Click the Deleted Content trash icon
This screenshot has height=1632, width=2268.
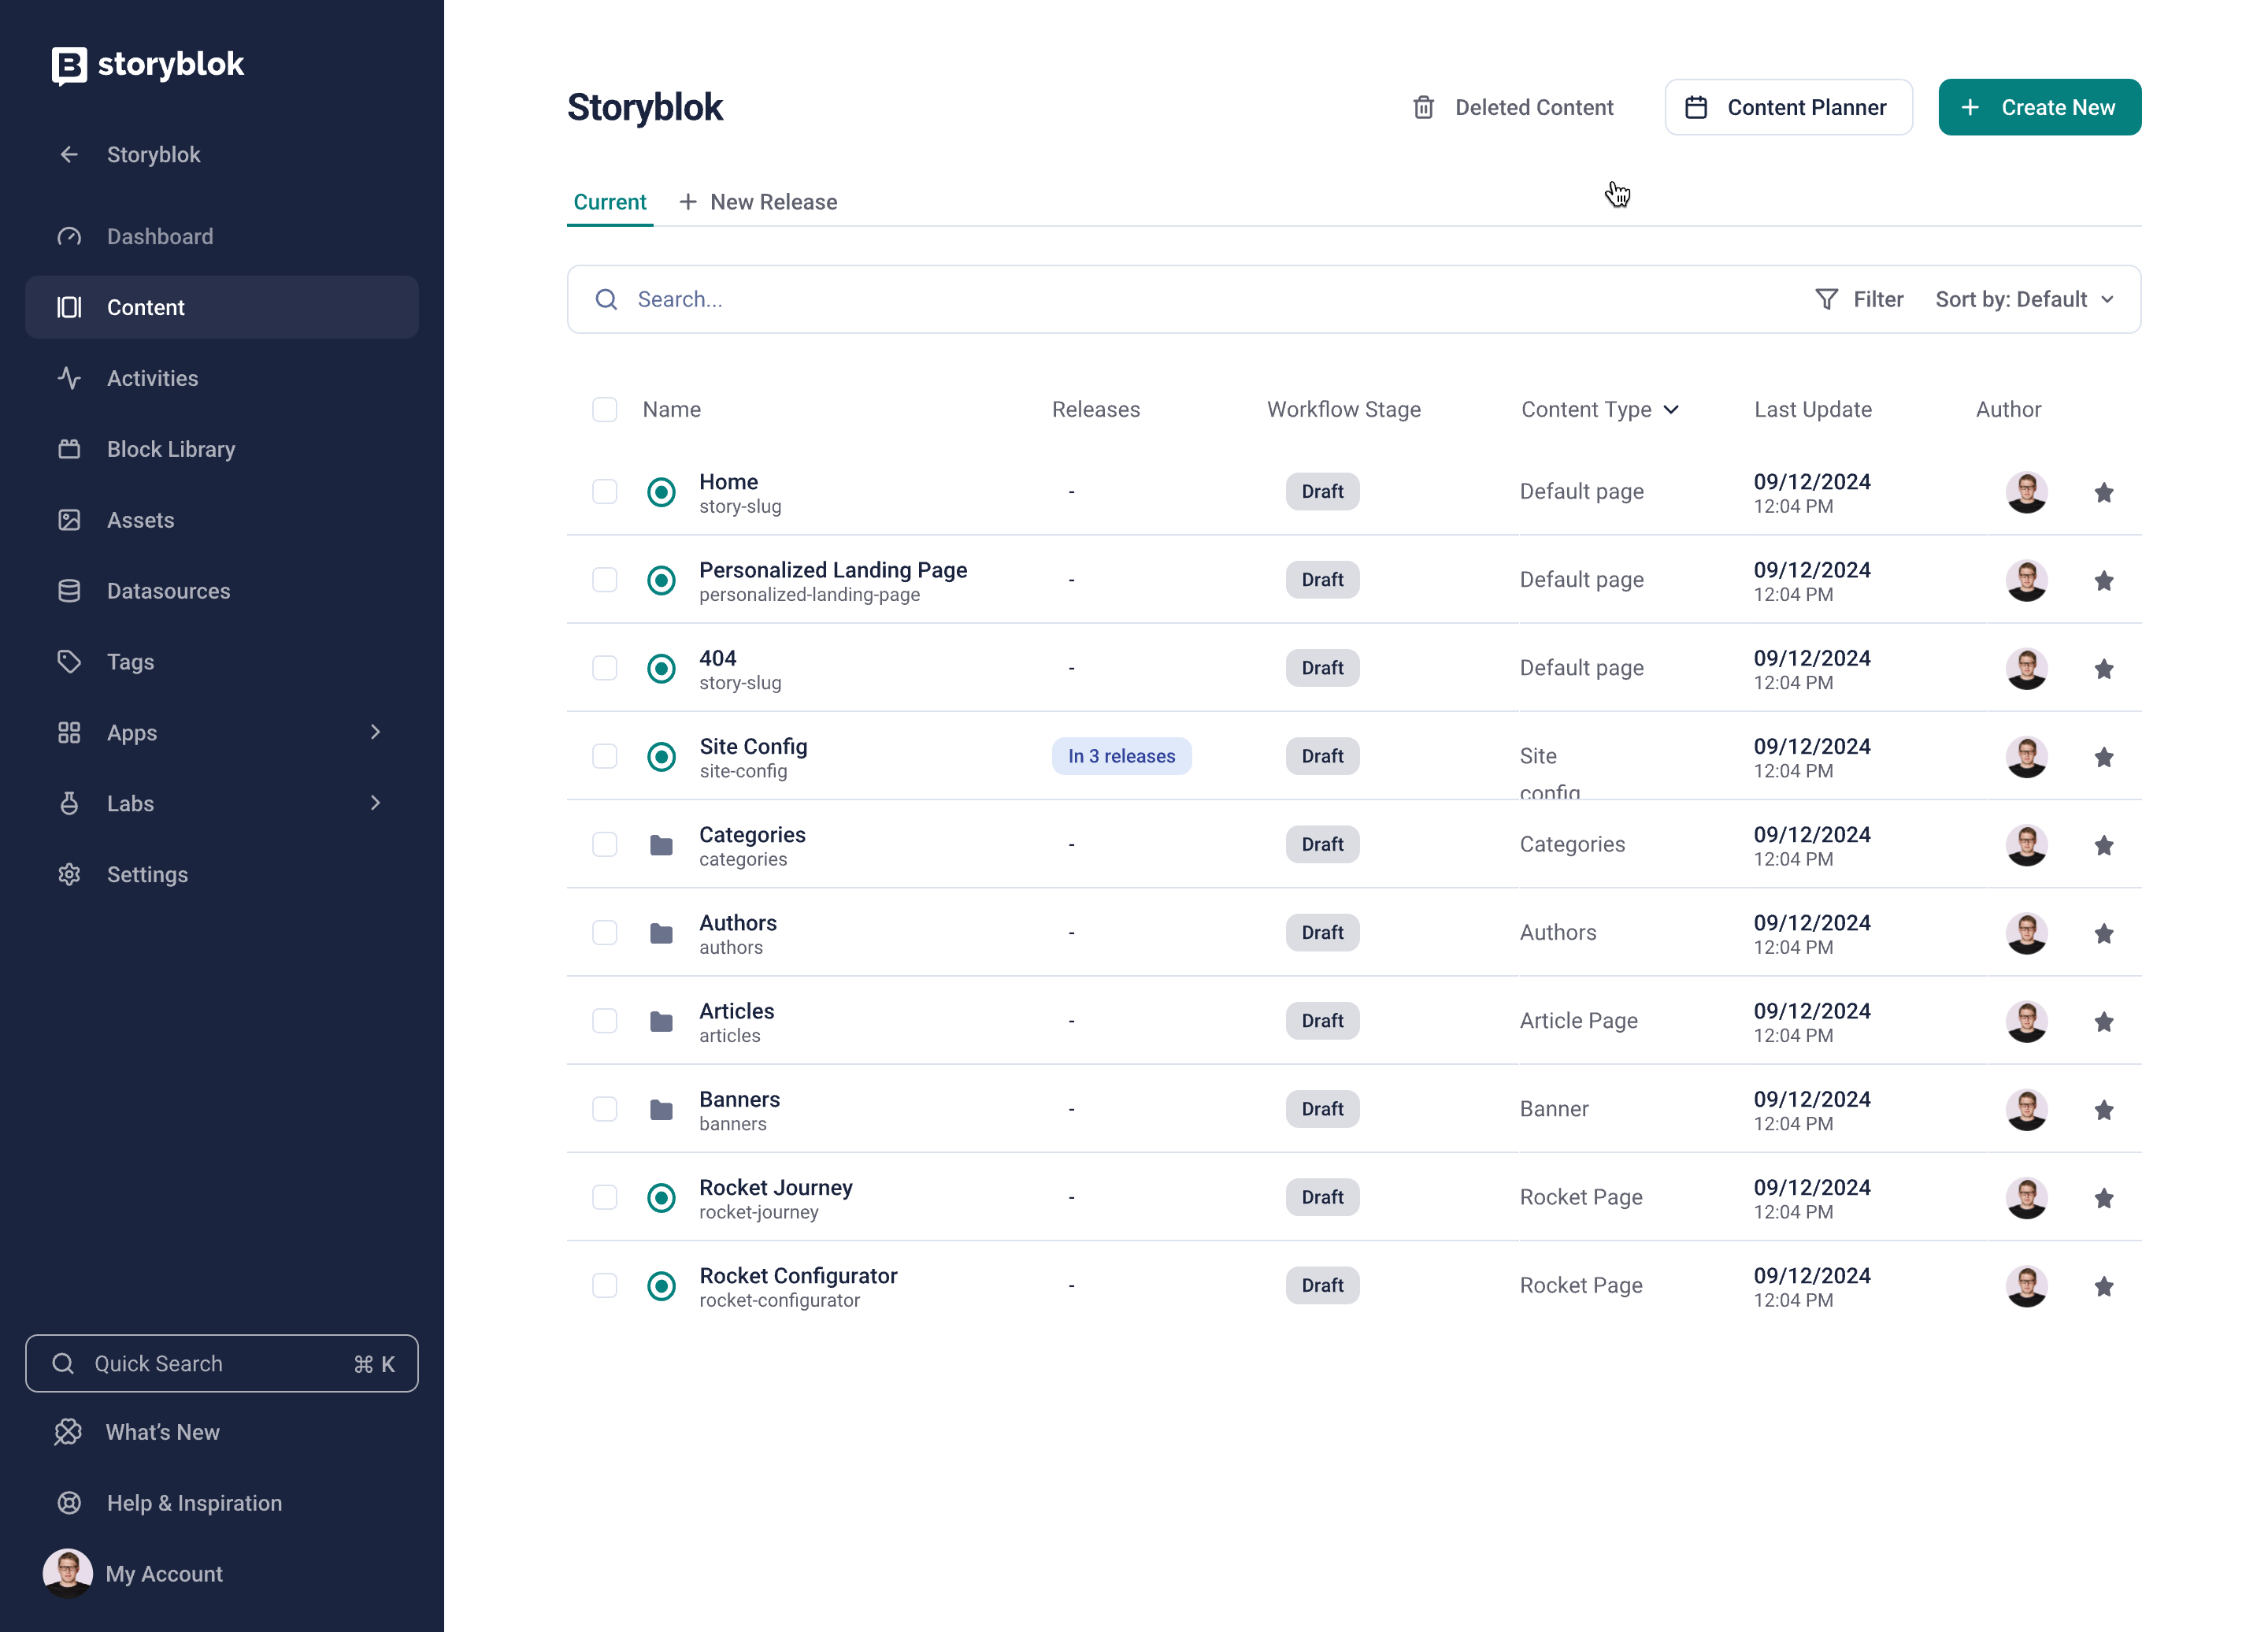1423,107
